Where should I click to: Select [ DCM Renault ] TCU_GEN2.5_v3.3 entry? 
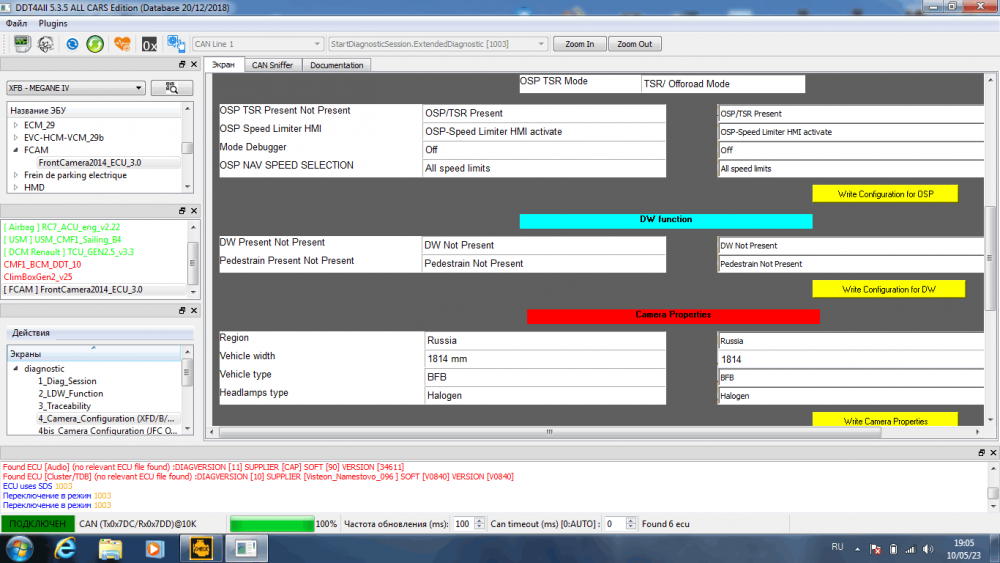[x=69, y=252]
